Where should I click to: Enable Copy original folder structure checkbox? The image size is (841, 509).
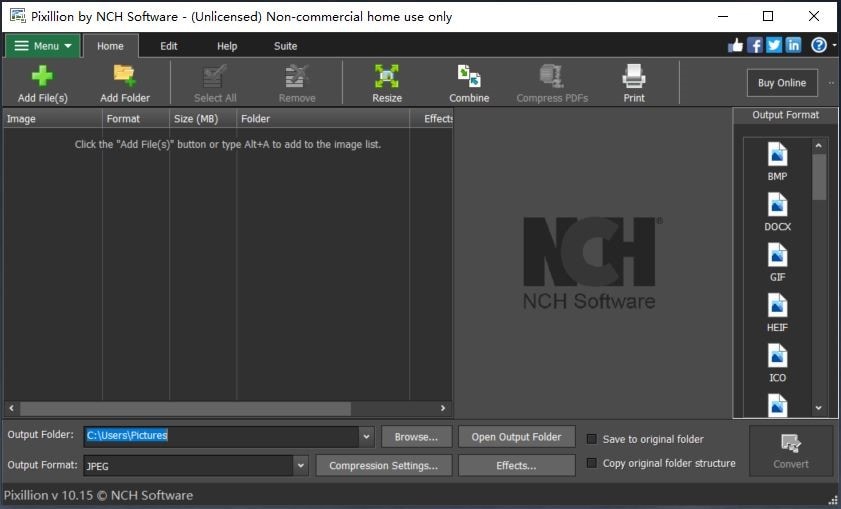pyautogui.click(x=592, y=462)
